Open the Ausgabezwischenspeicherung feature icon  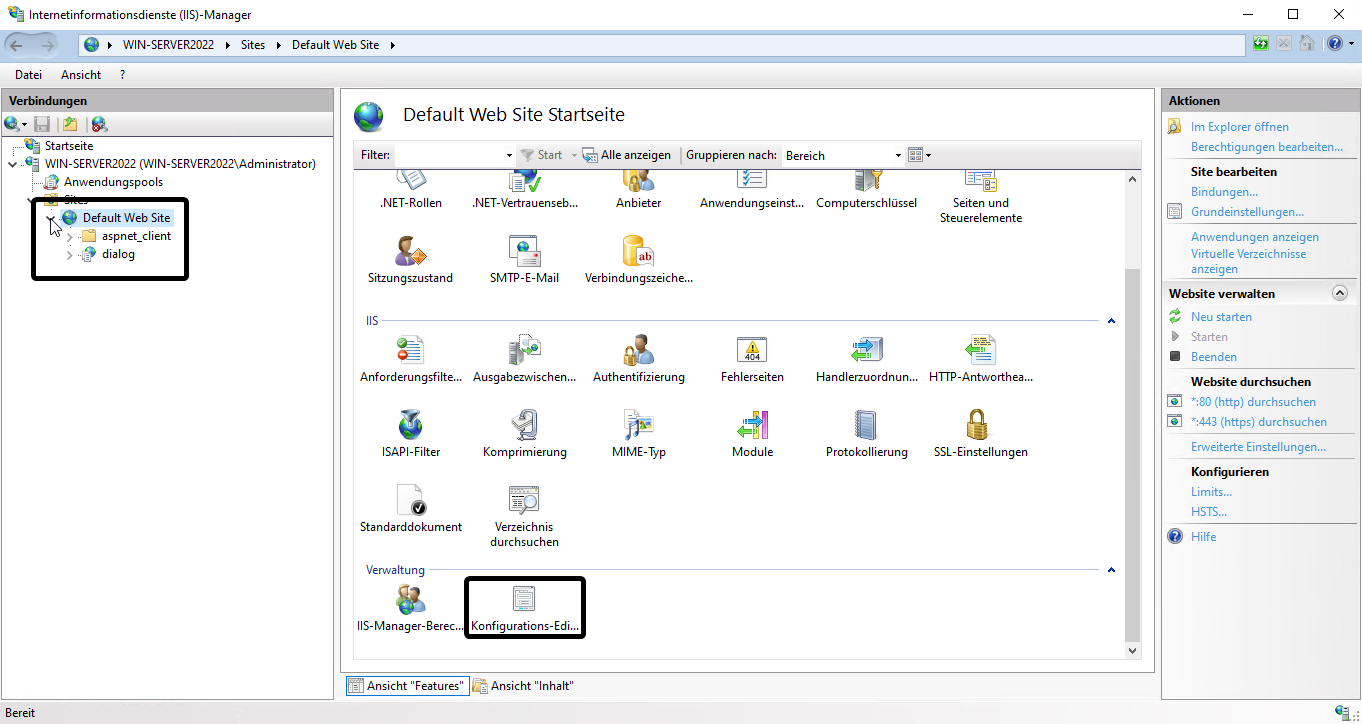click(x=525, y=360)
